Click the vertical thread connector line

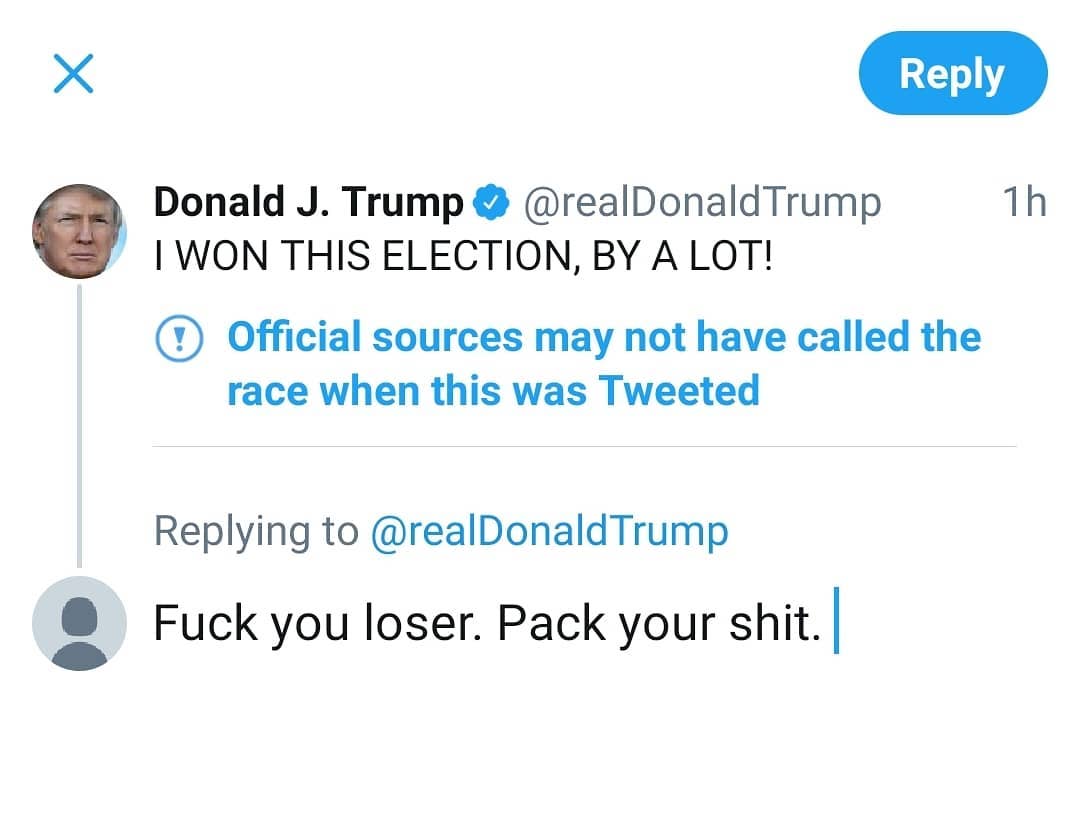(79, 420)
